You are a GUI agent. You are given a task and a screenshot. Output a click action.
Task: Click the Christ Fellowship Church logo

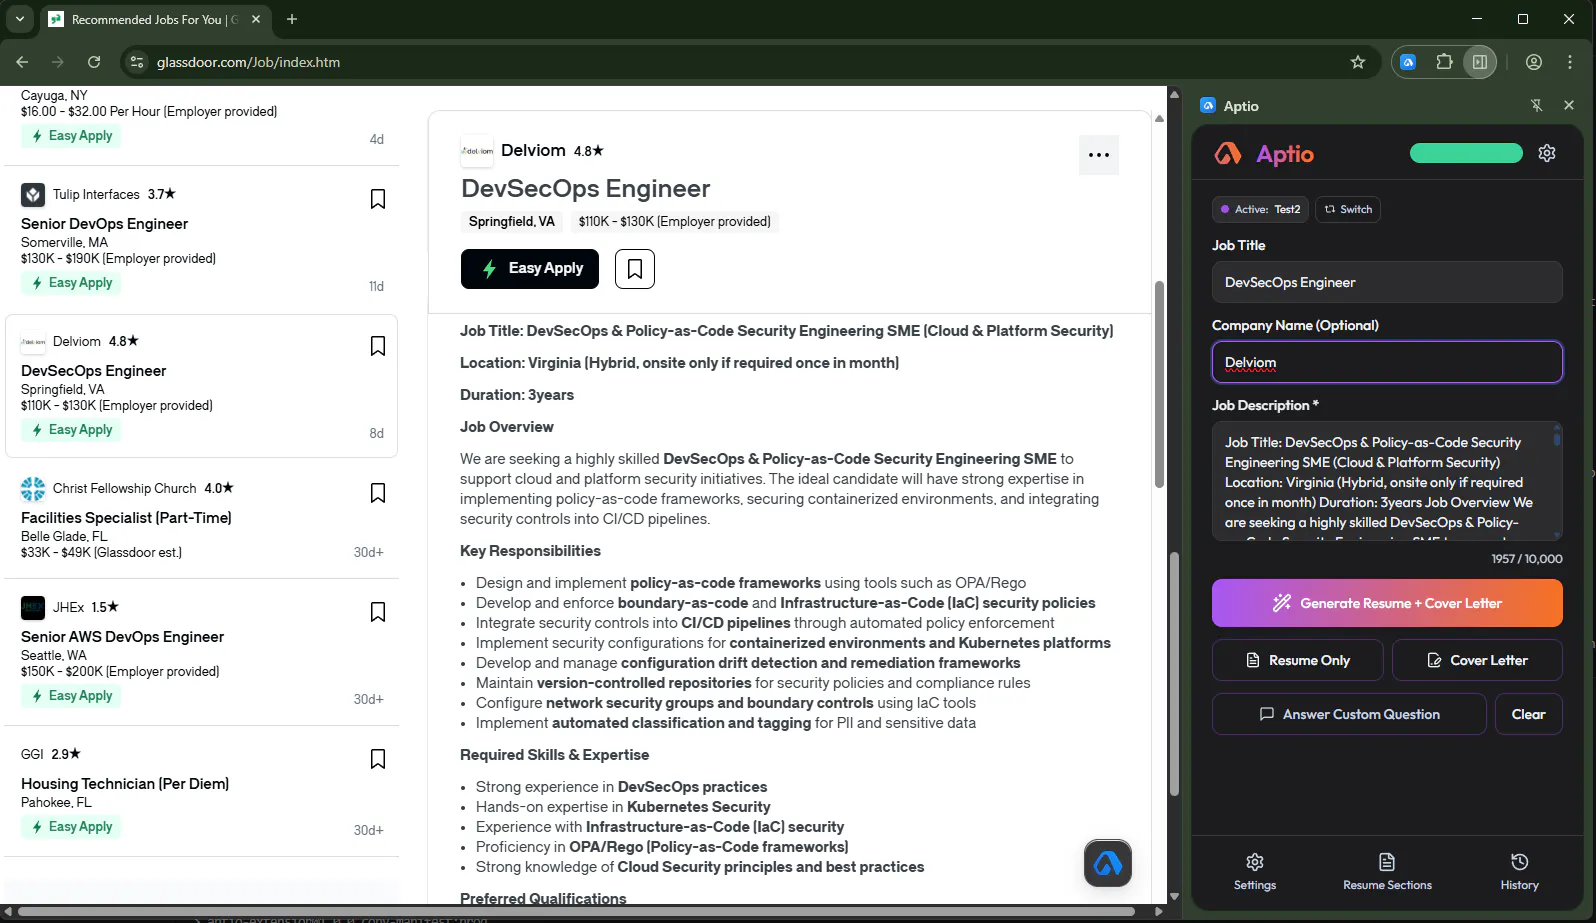33,489
